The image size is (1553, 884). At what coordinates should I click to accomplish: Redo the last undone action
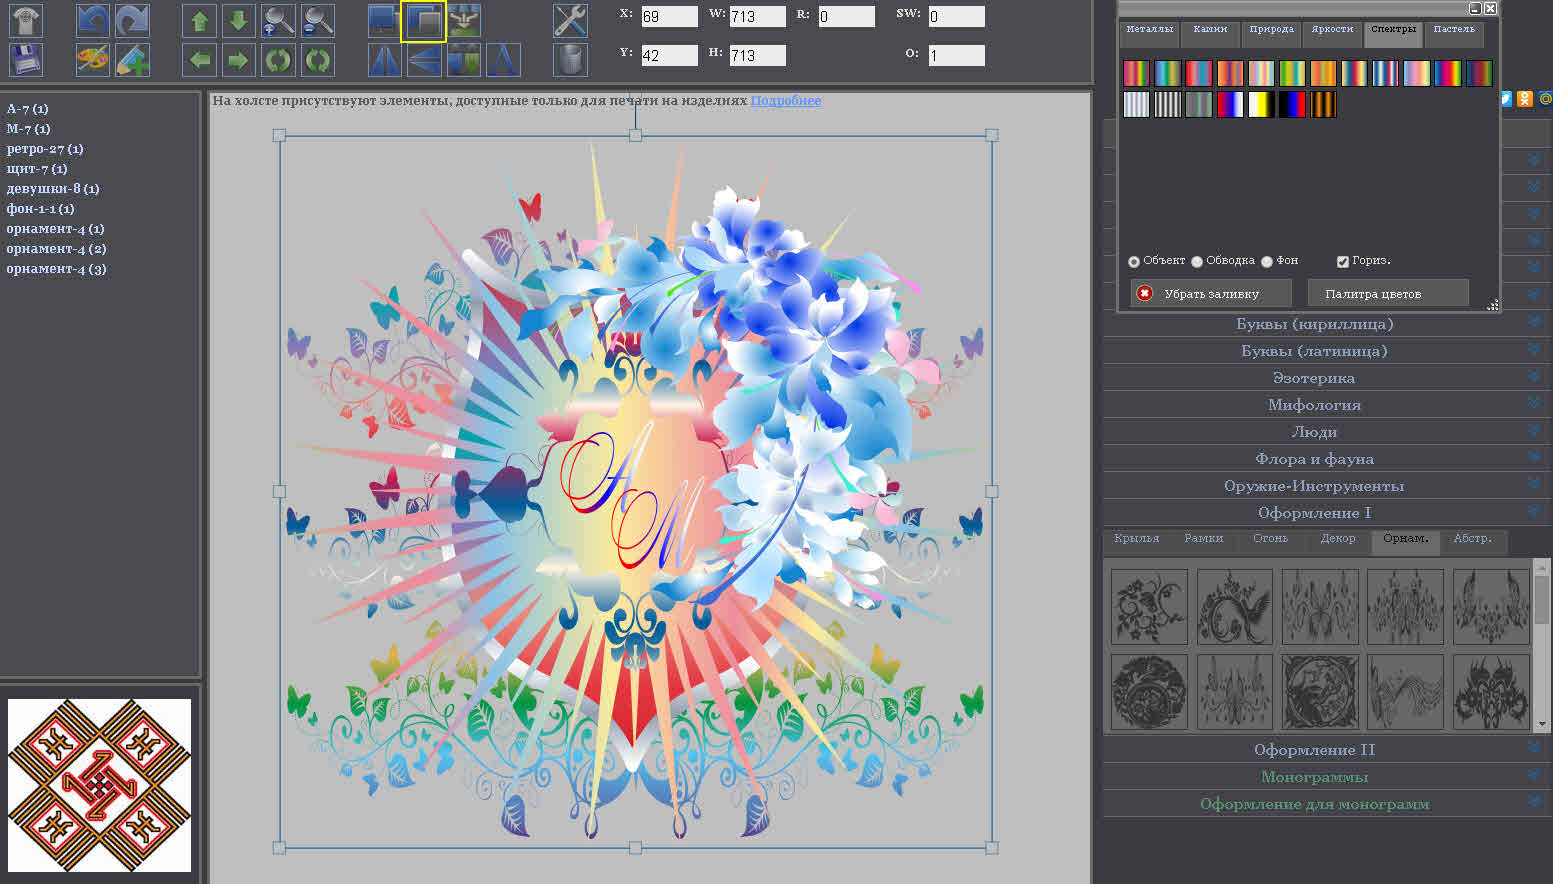pos(132,20)
